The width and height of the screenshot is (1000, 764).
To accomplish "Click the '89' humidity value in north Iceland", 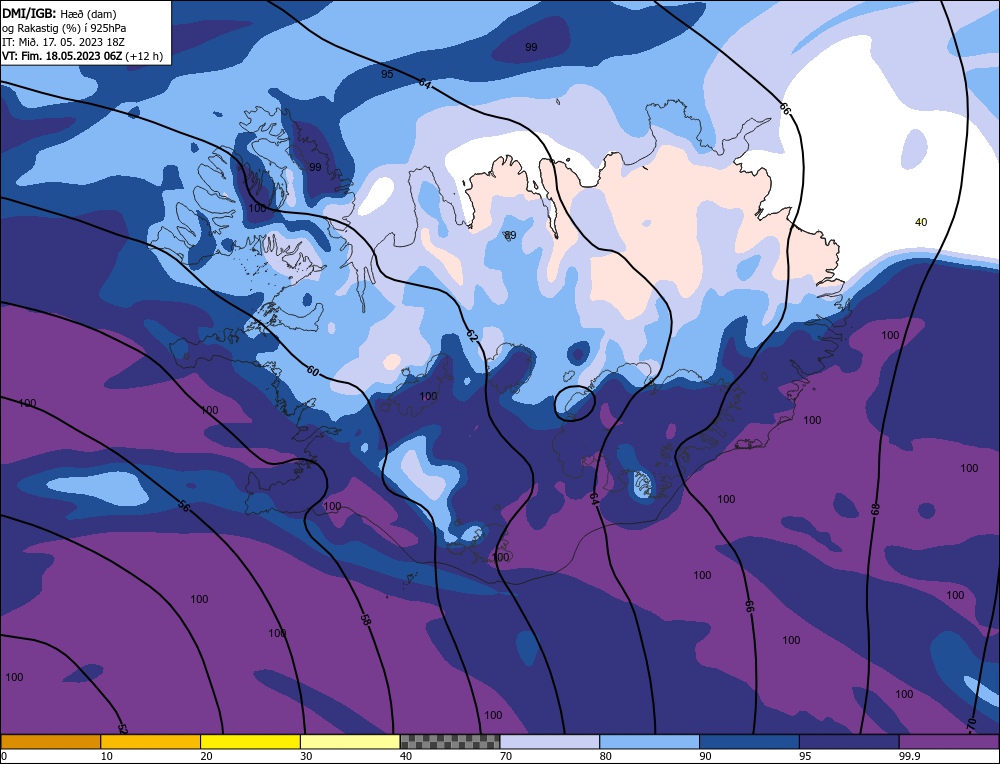I will (x=510, y=235).
